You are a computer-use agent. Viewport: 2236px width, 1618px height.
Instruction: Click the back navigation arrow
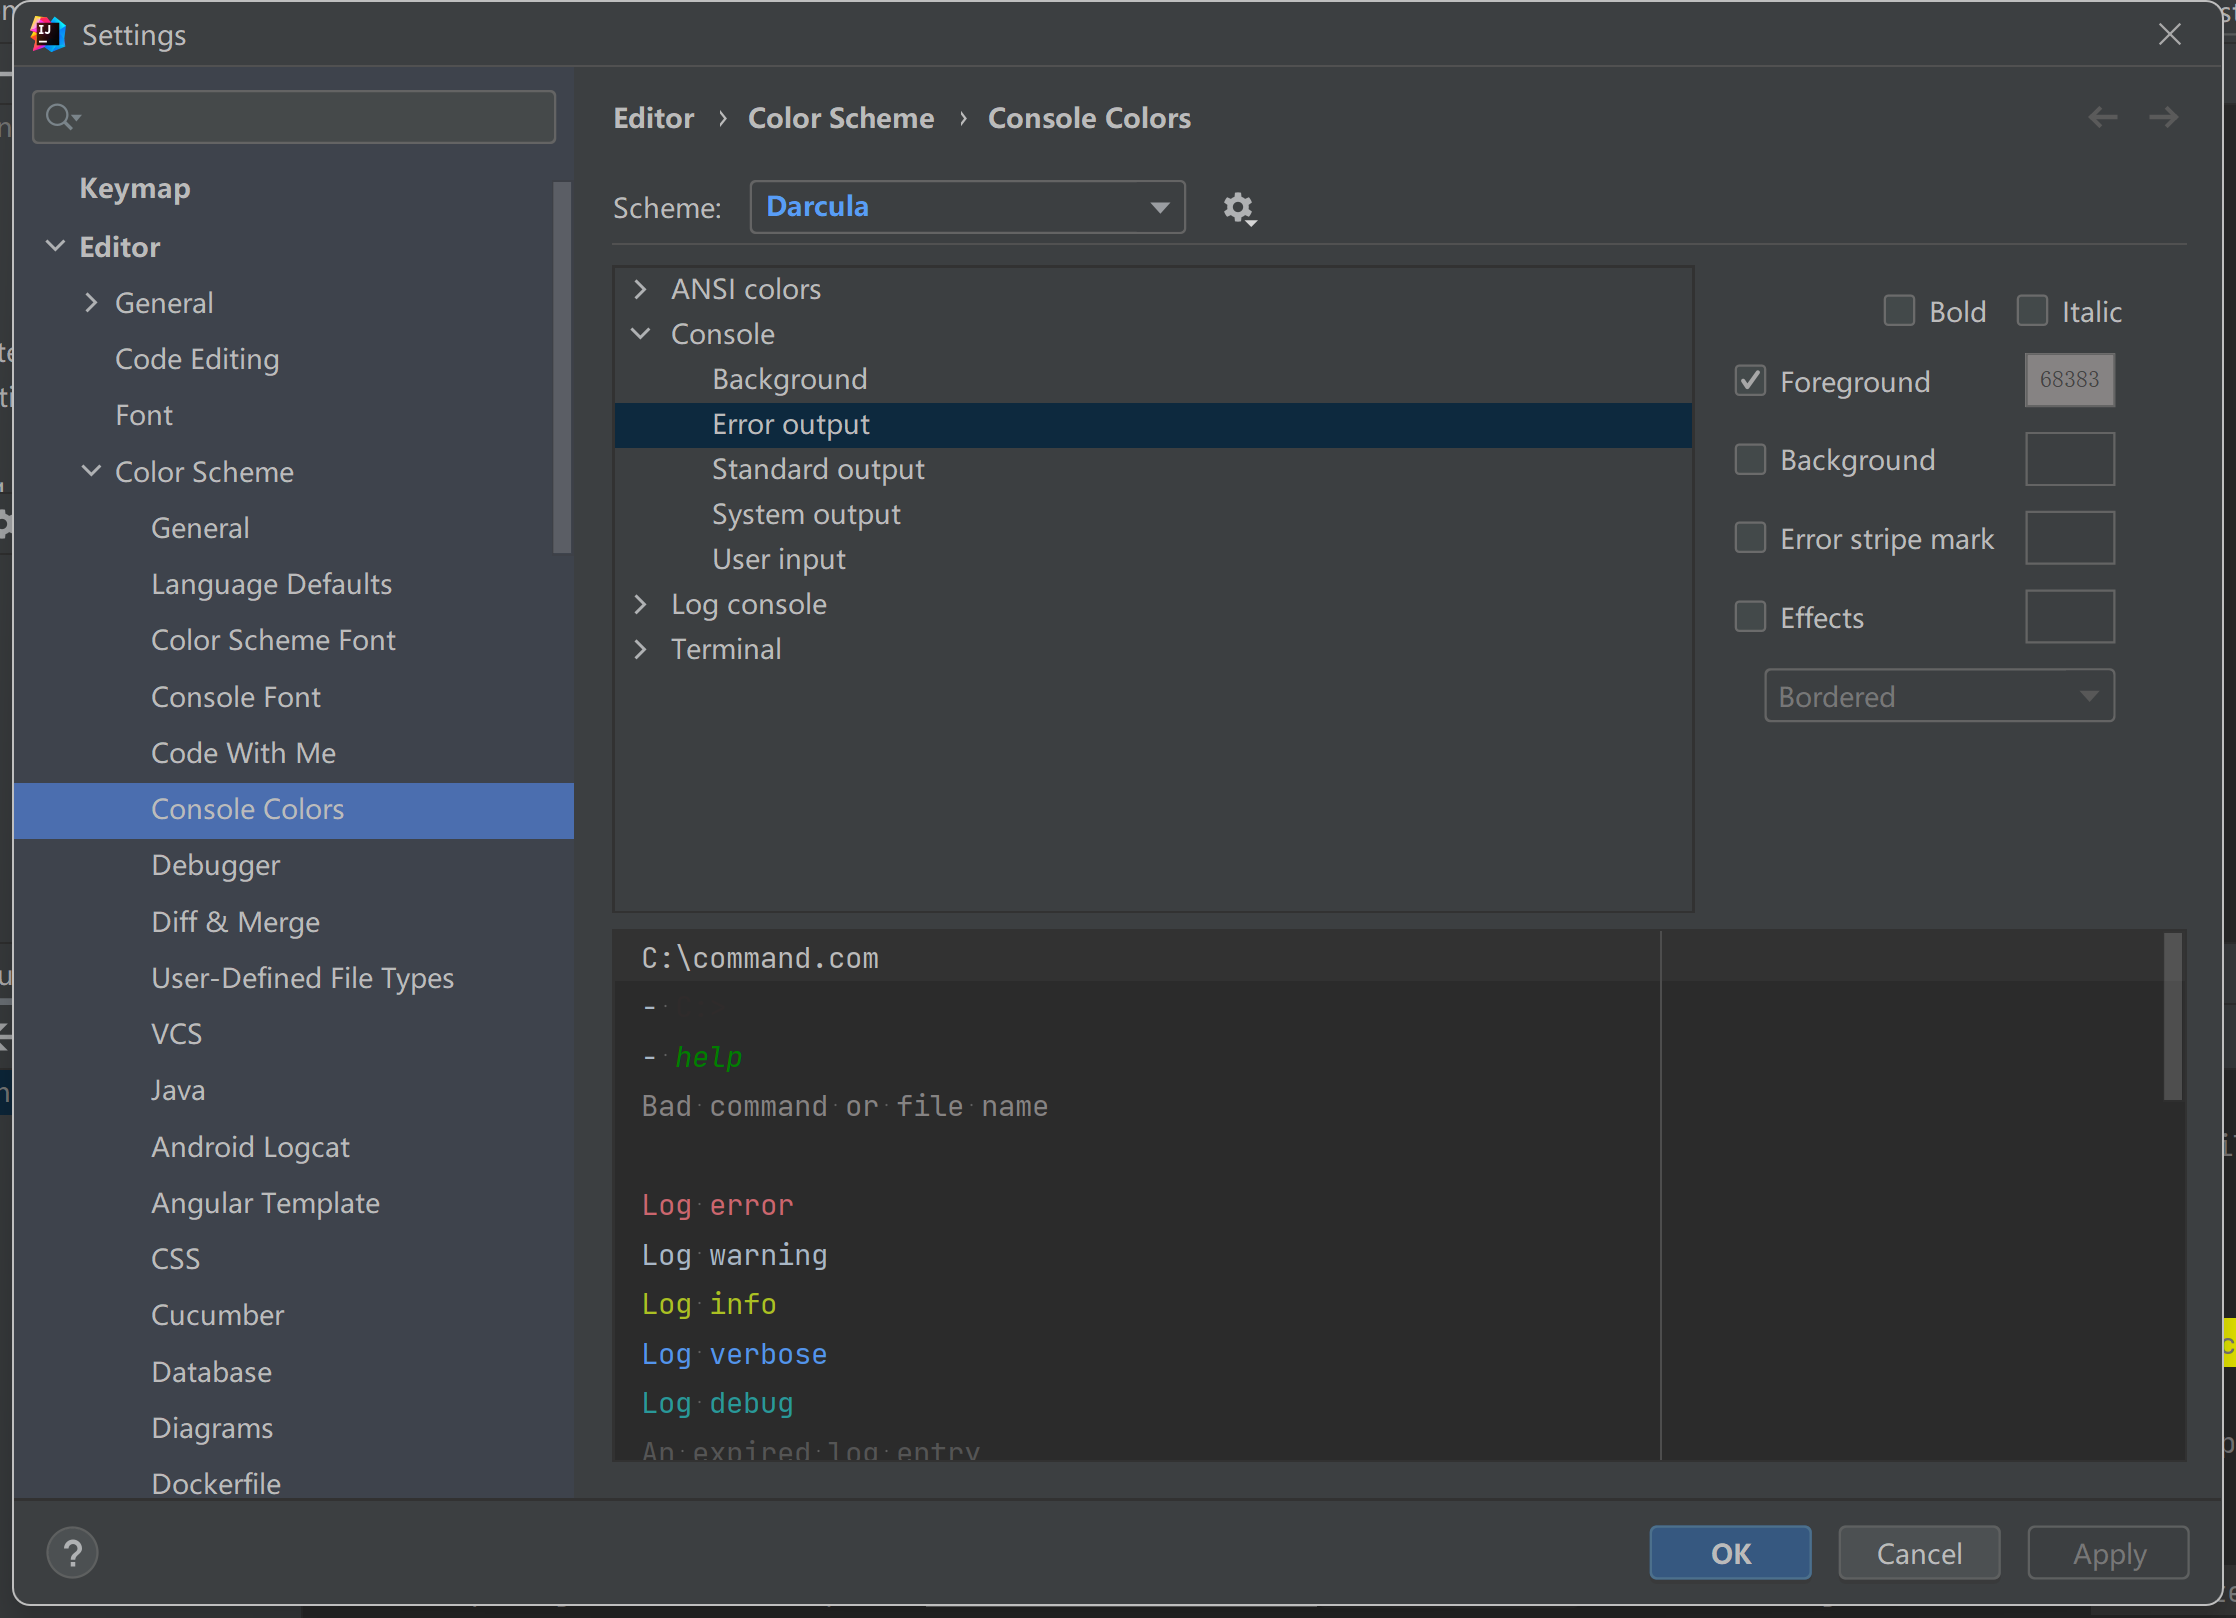(x=2103, y=118)
